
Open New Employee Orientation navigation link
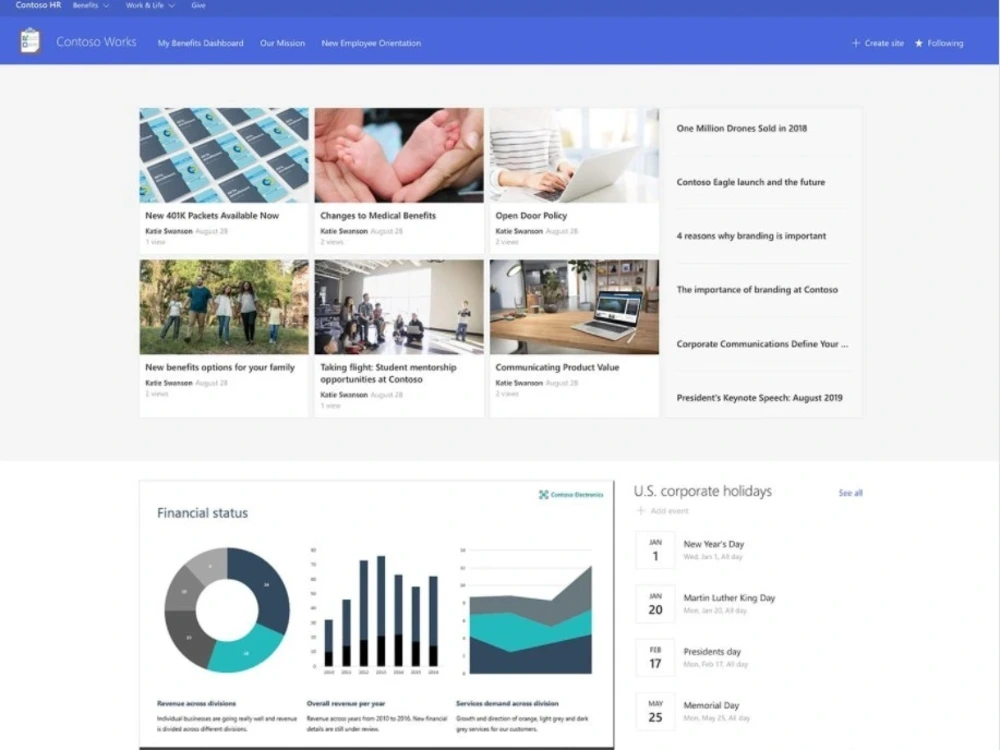click(x=371, y=43)
